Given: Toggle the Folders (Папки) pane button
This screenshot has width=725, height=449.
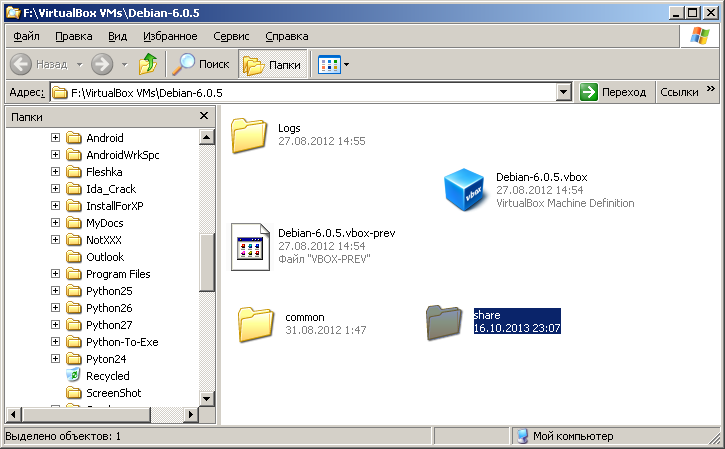Looking at the screenshot, I should click(x=272, y=65).
